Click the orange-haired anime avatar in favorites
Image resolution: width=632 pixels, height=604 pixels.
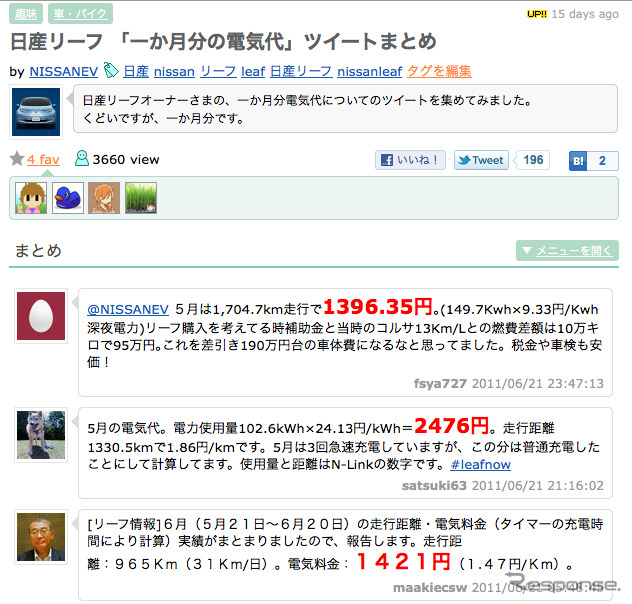coord(104,198)
